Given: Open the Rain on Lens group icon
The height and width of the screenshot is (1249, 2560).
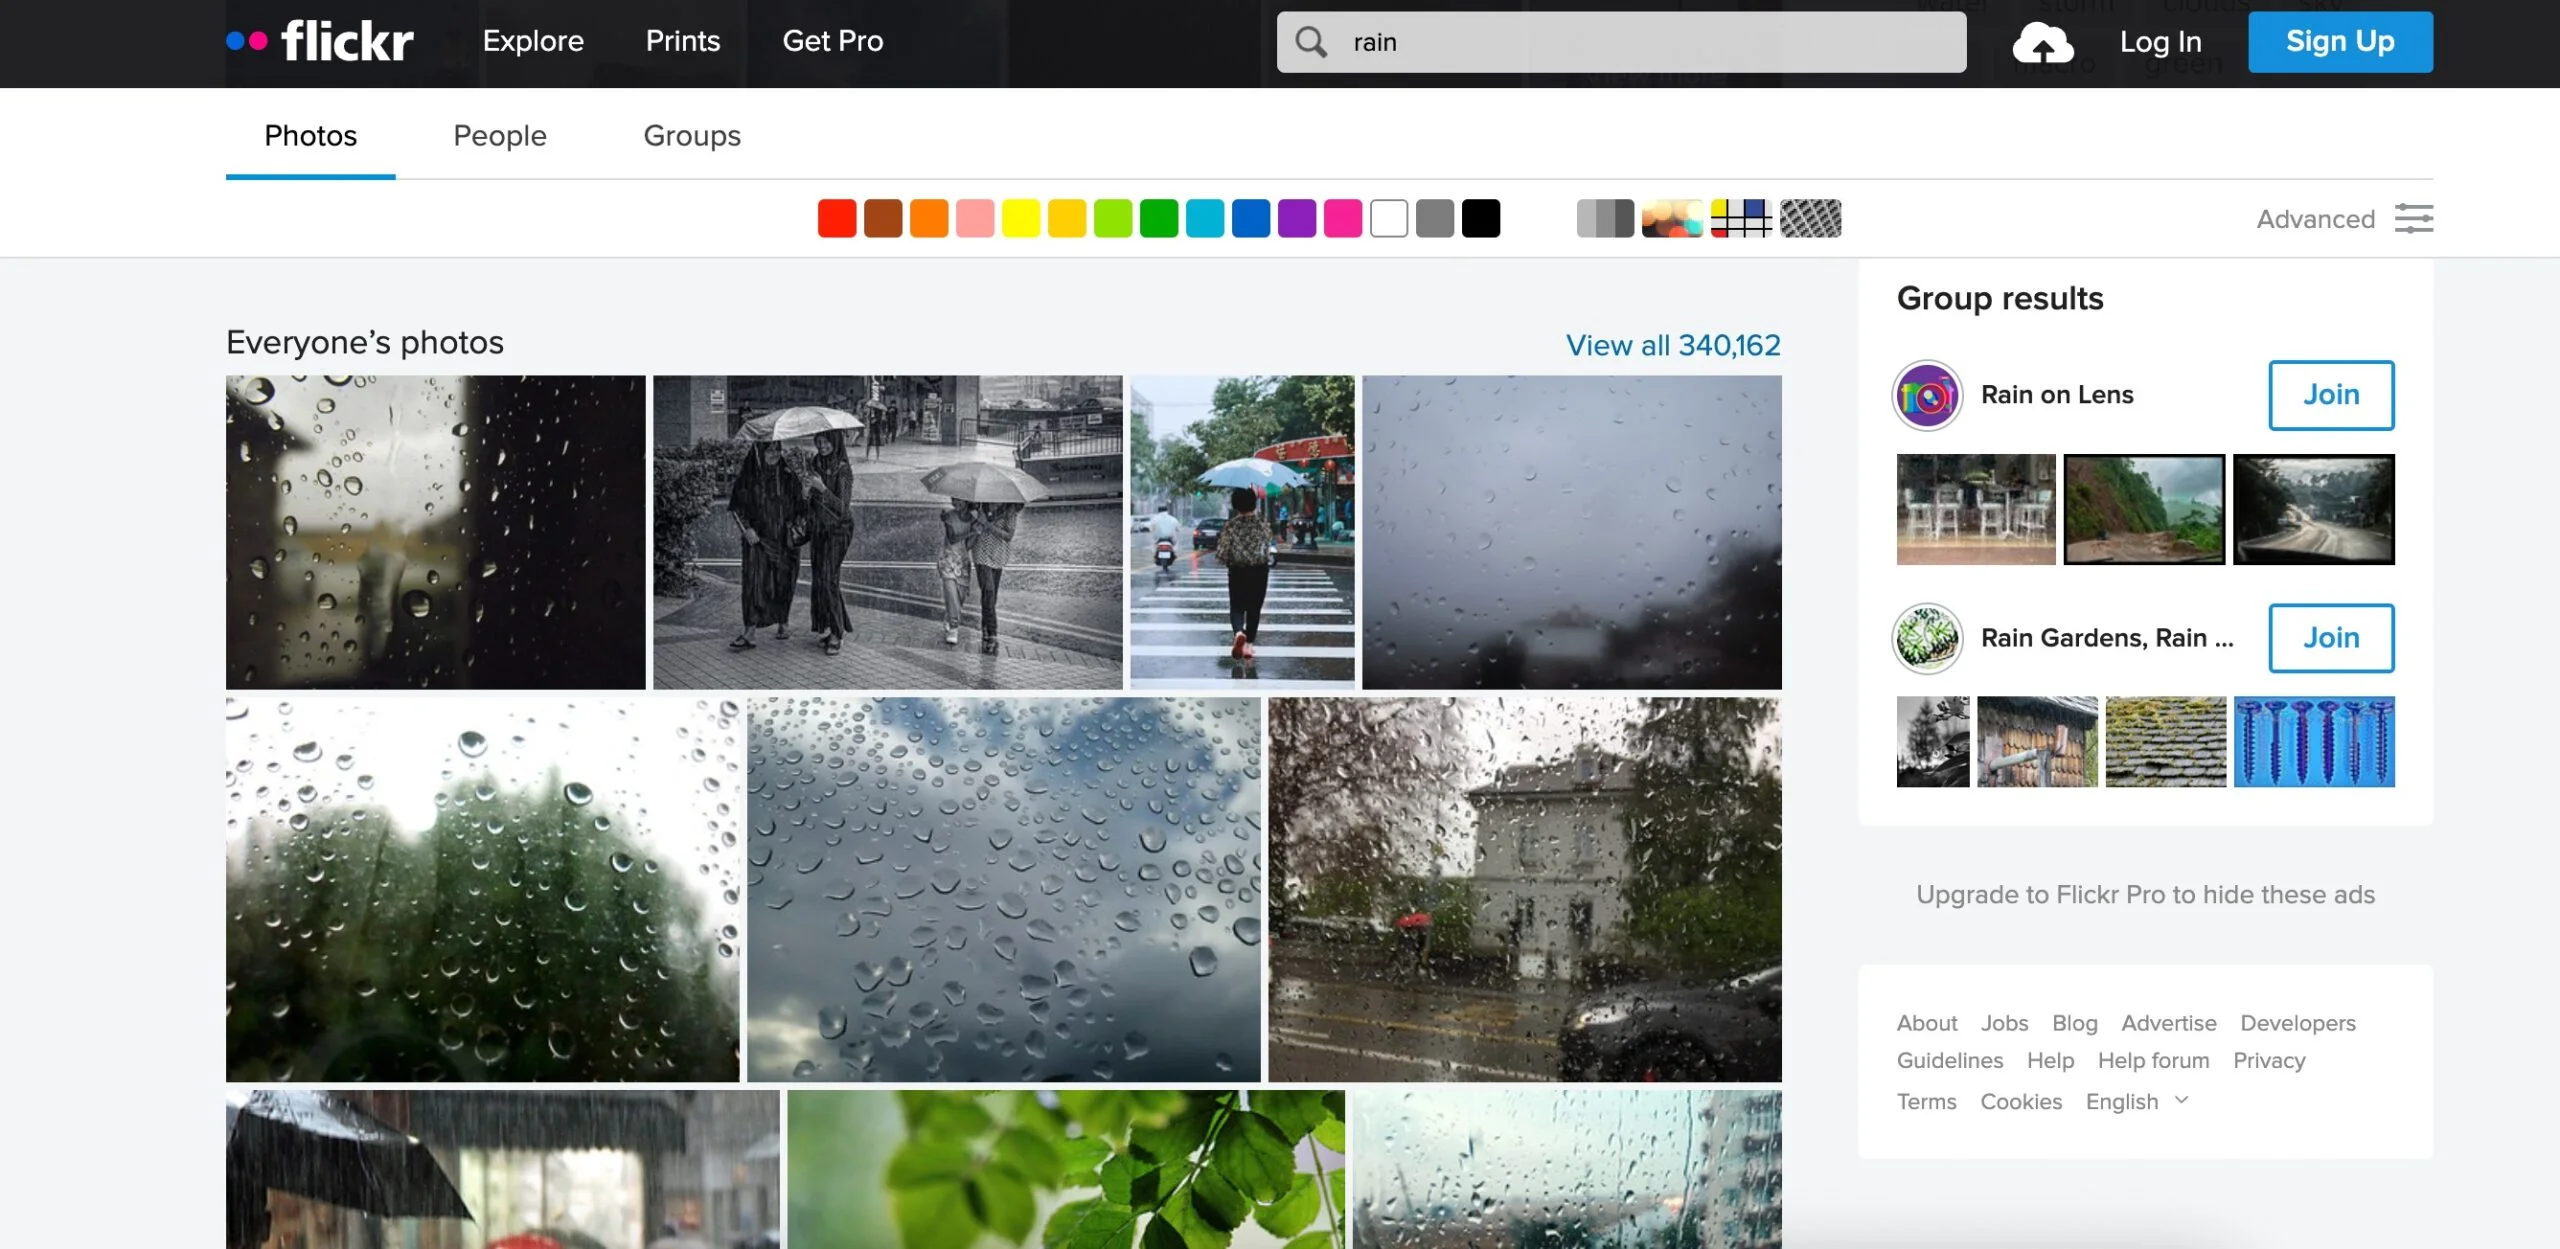Looking at the screenshot, I should point(1928,395).
